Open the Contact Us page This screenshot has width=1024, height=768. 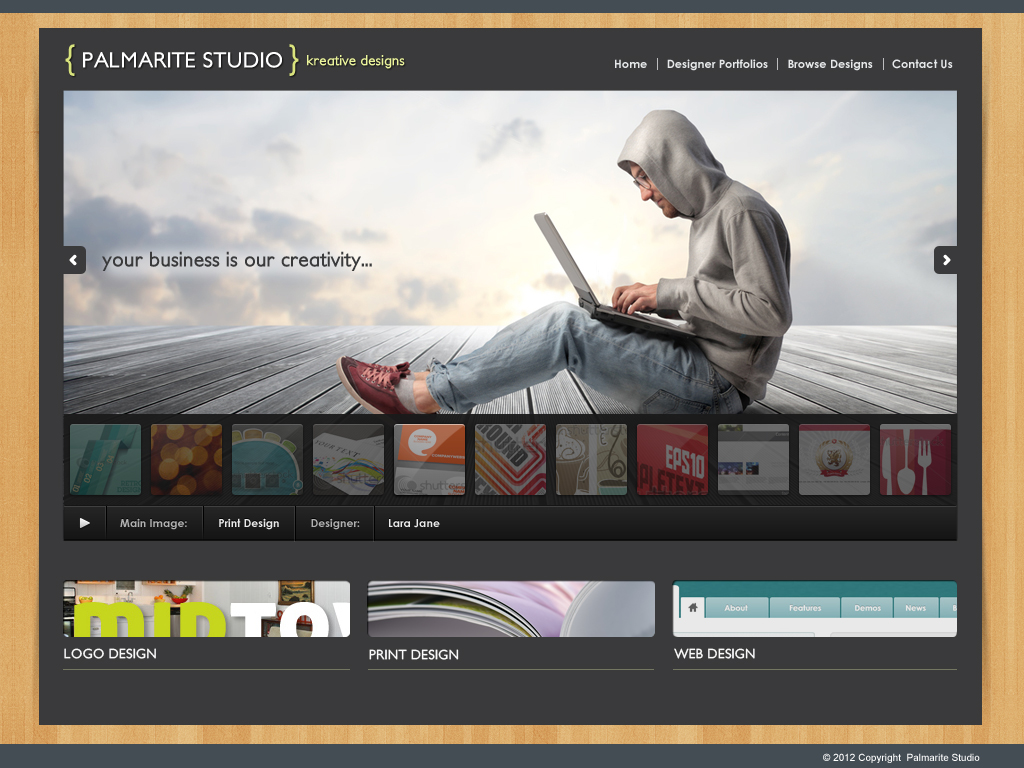(x=922, y=64)
